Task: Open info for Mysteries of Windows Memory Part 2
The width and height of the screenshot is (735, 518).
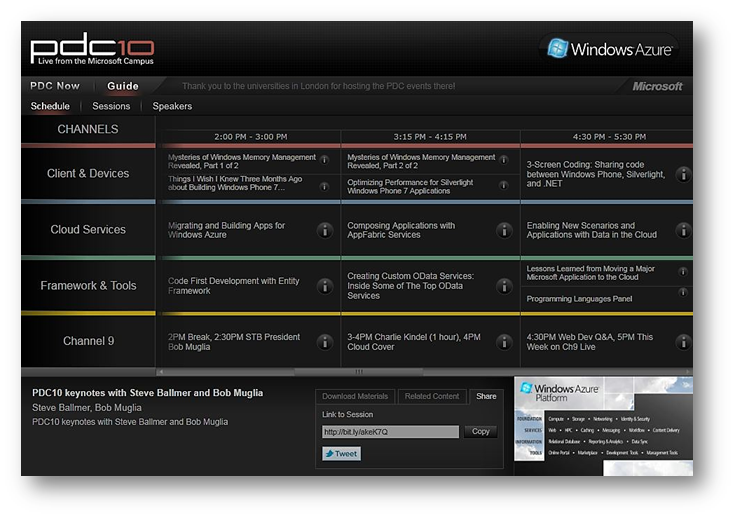Action: click(504, 160)
